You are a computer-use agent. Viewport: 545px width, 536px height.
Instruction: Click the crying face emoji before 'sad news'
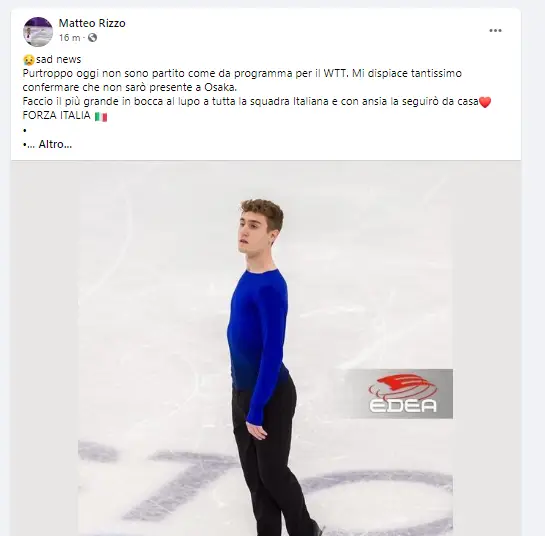tap(29, 60)
